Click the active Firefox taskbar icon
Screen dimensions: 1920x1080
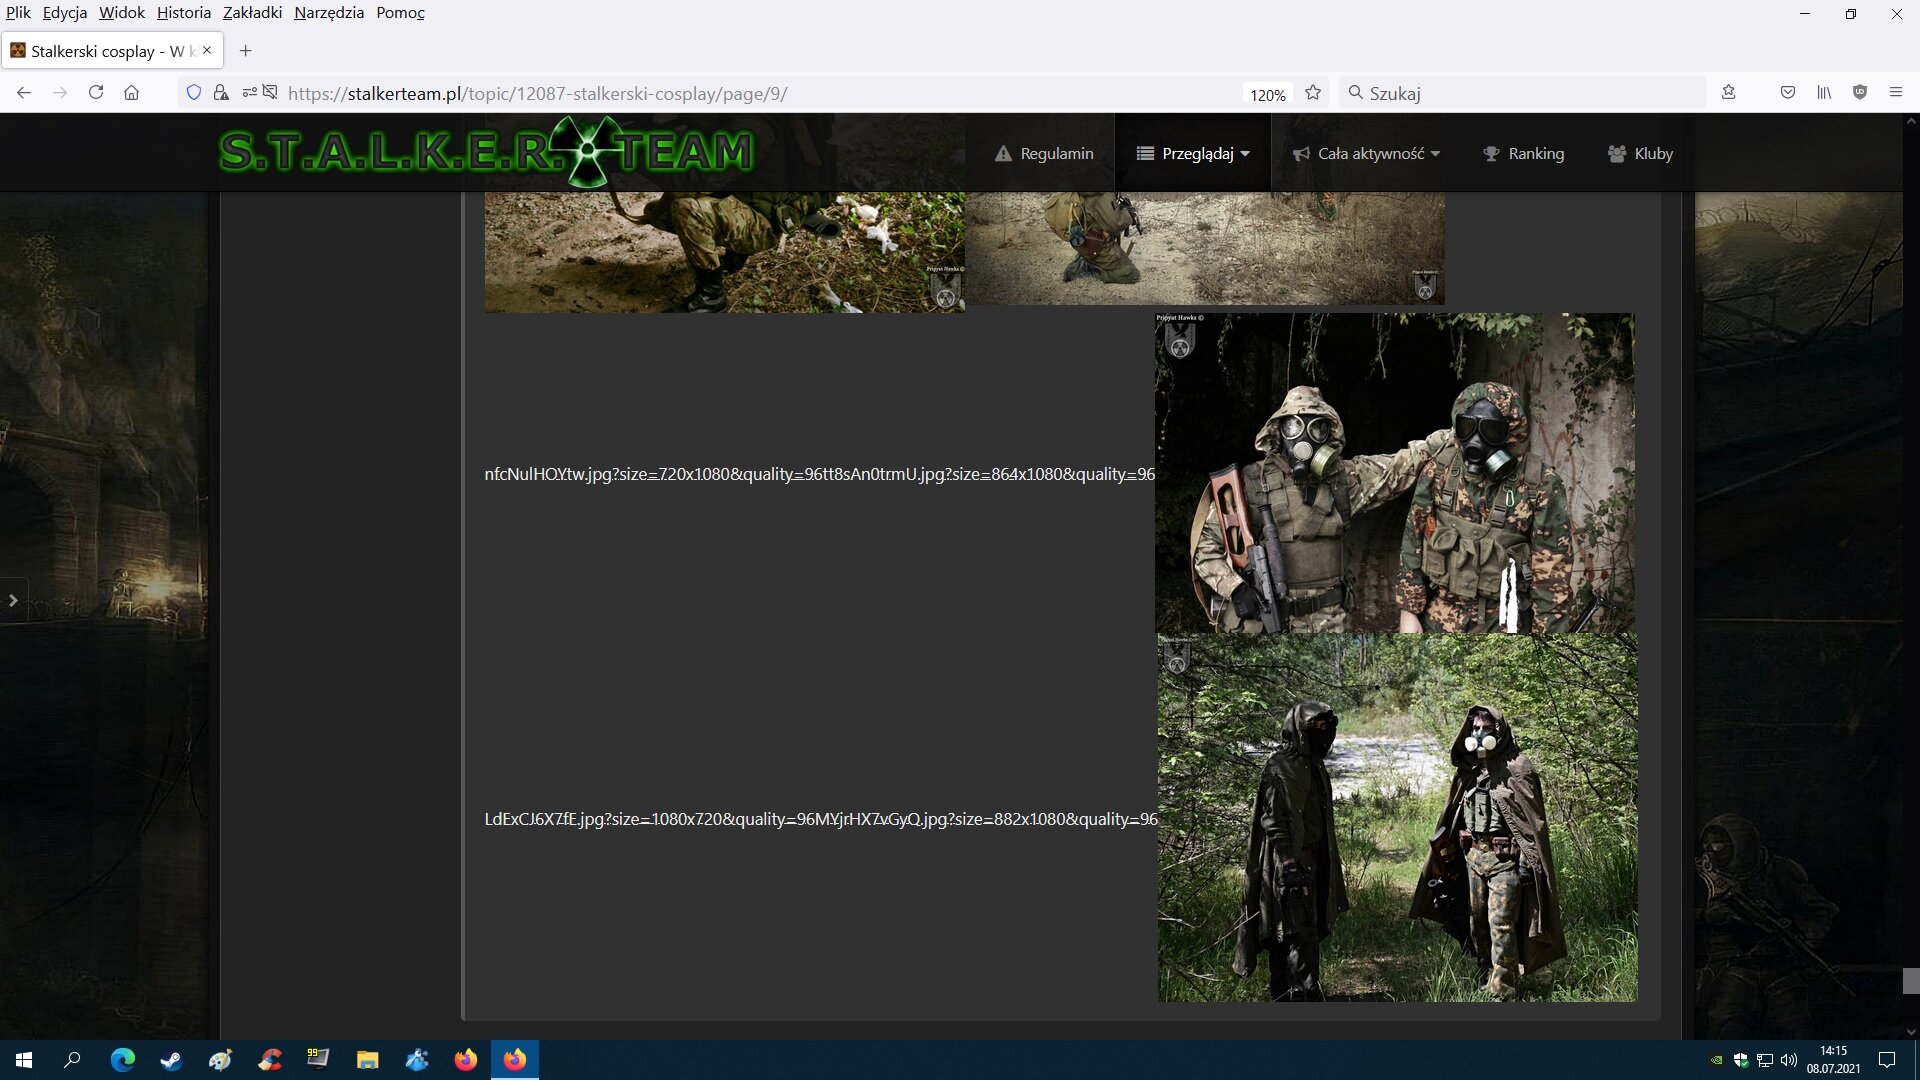pos(514,1060)
